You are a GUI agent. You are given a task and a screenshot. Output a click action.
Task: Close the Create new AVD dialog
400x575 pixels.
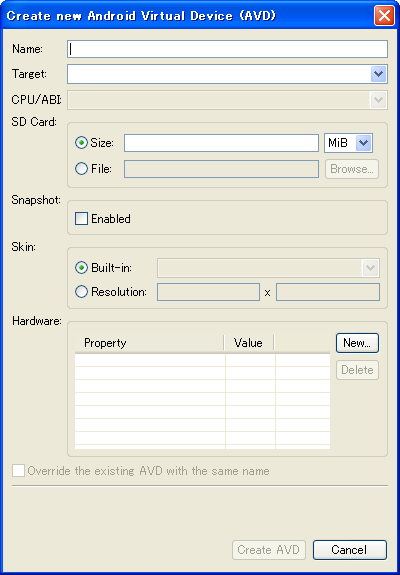[x=384, y=16]
